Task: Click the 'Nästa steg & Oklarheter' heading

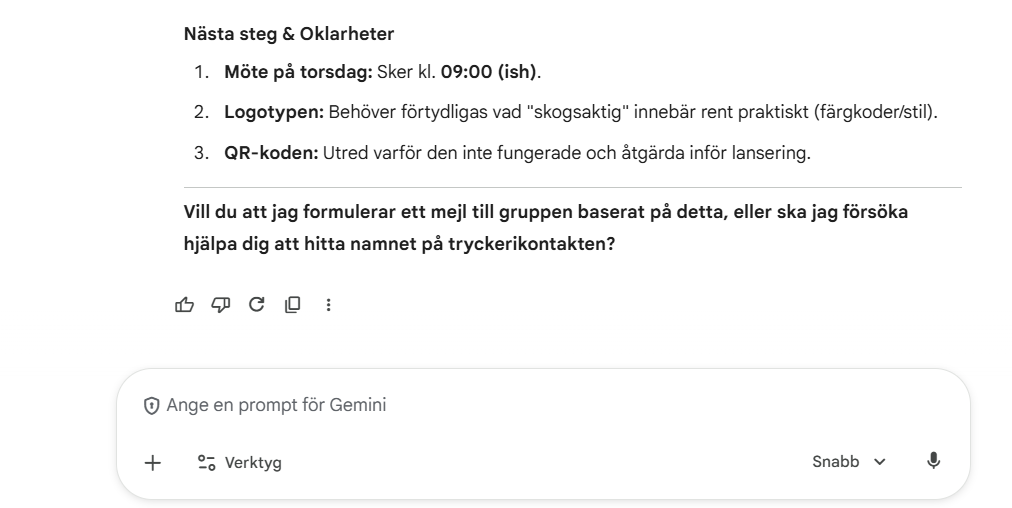Action: pyautogui.click(x=289, y=33)
